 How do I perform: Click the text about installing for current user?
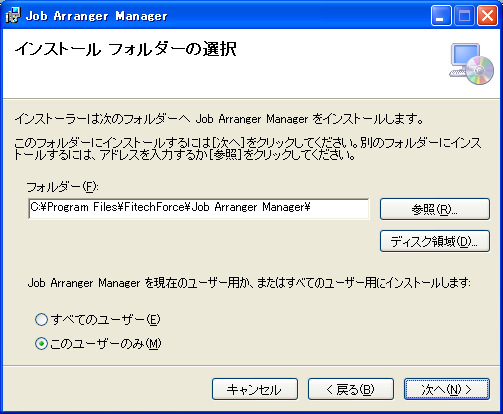point(249,283)
